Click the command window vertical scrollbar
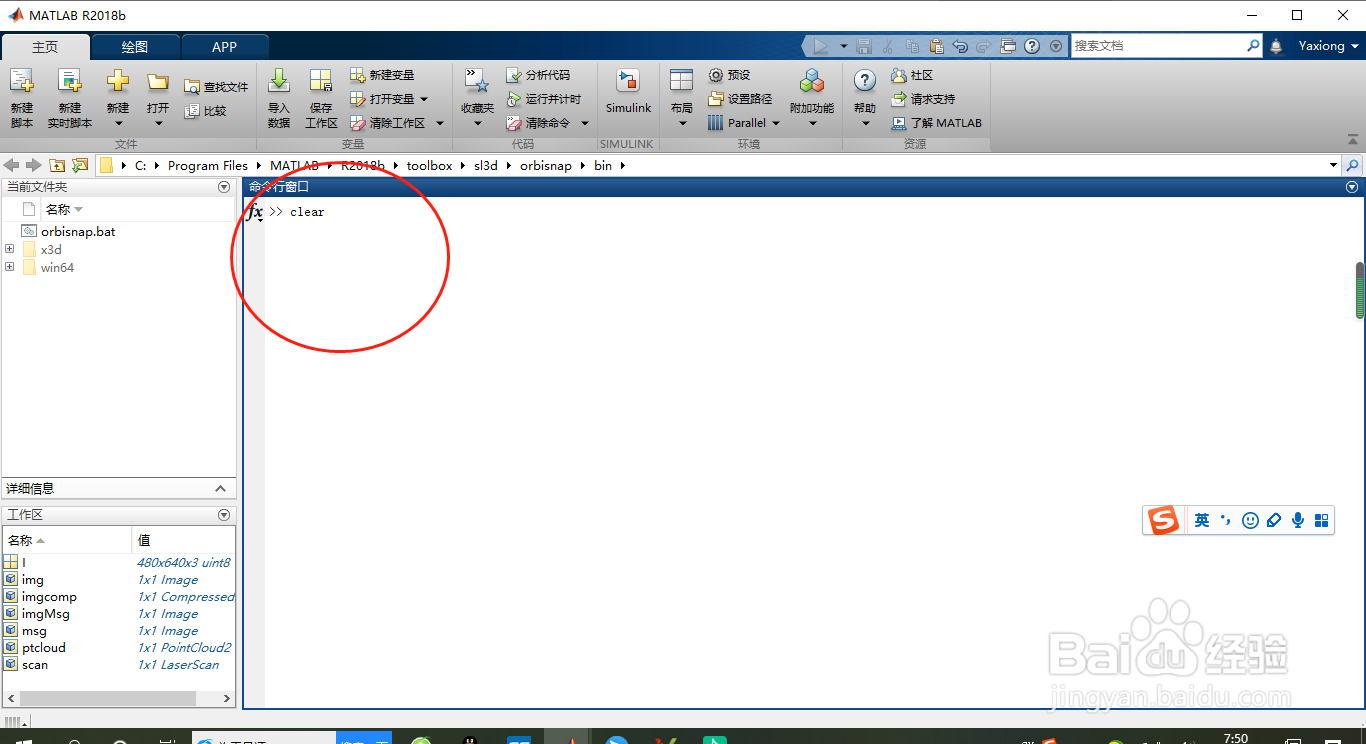 1360,290
